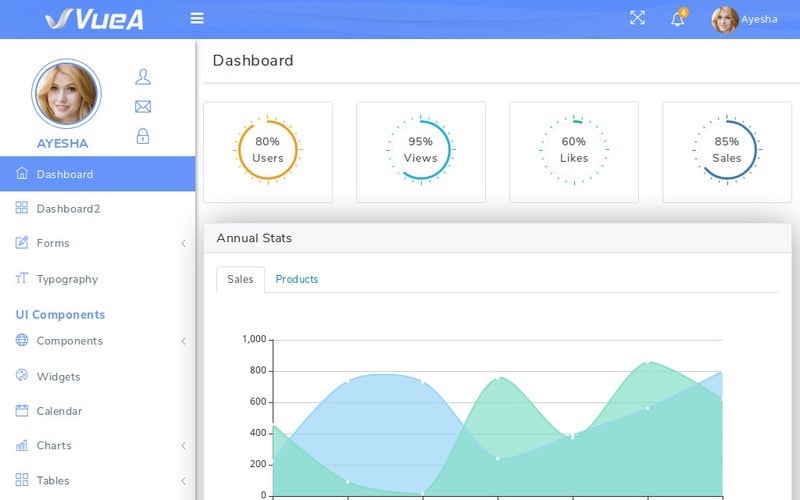Click the large sidebar profile photo
The height and width of the screenshot is (500, 800).
[x=66, y=93]
